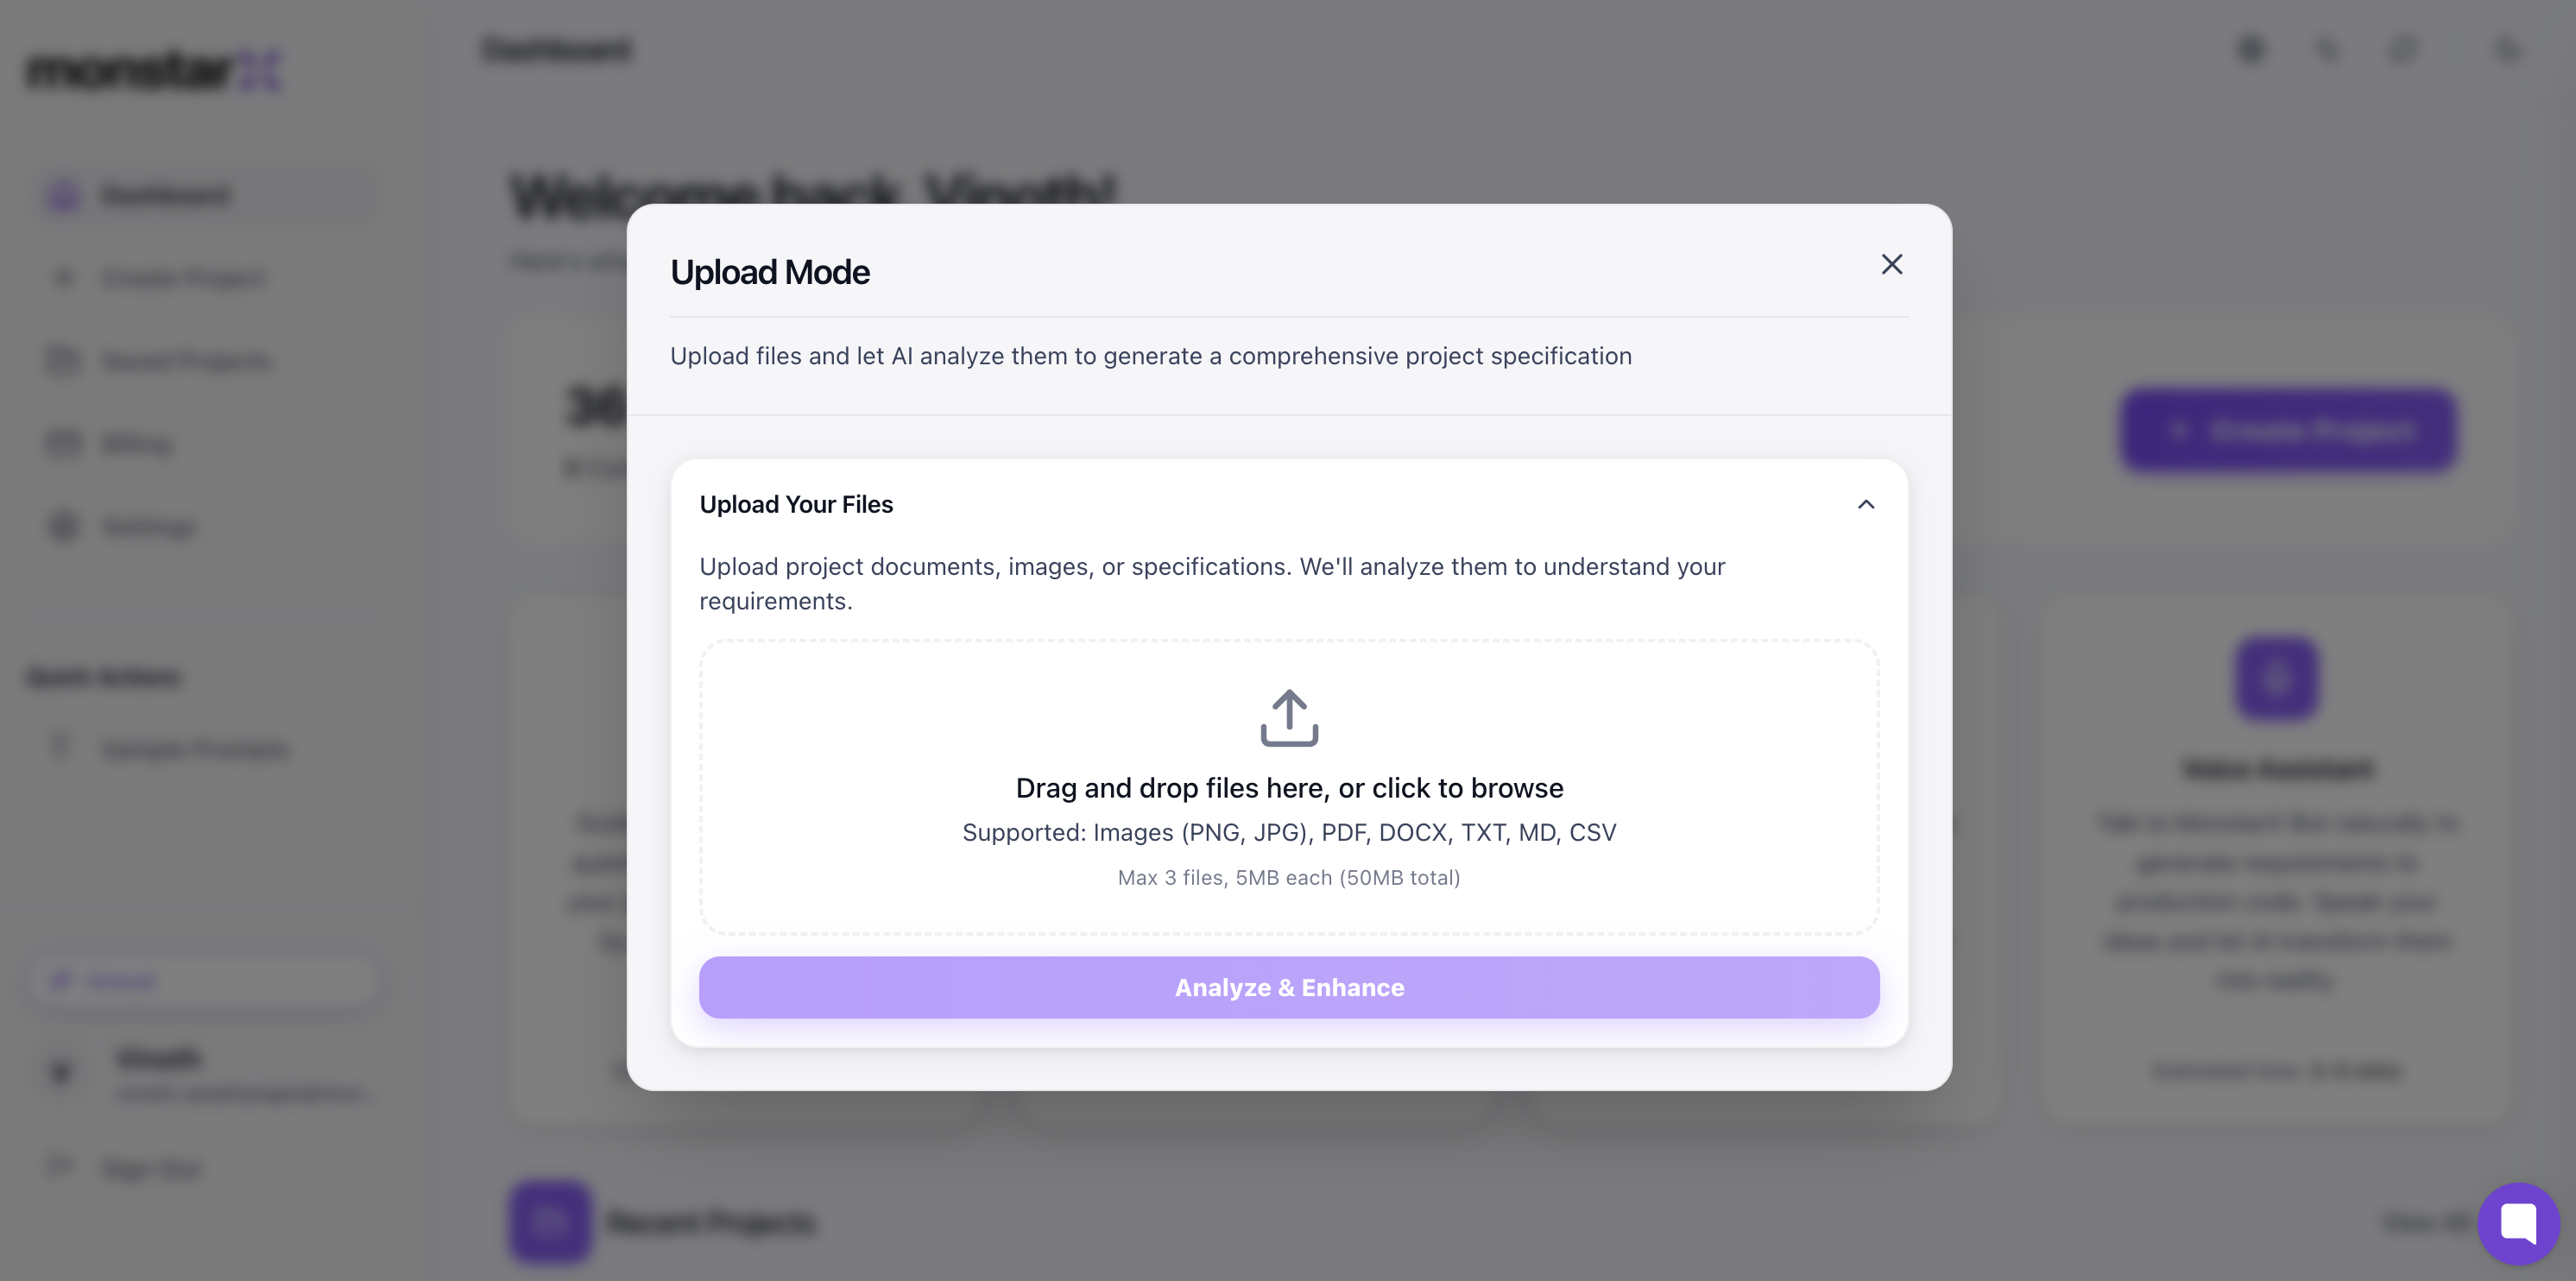The width and height of the screenshot is (2576, 1281).
Task: Click the Recent Projects folder icon
Action: pos(549,1221)
